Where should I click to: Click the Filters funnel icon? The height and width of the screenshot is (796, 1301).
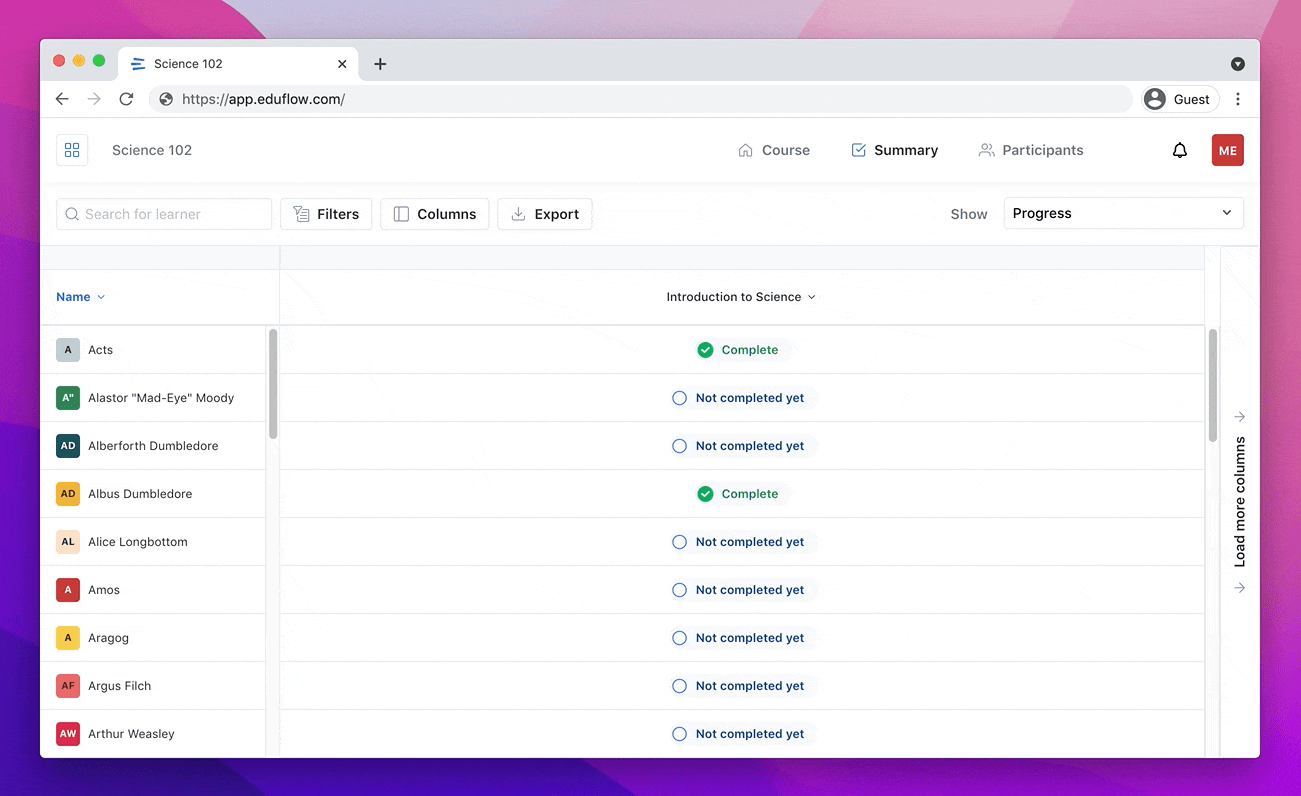(301, 213)
